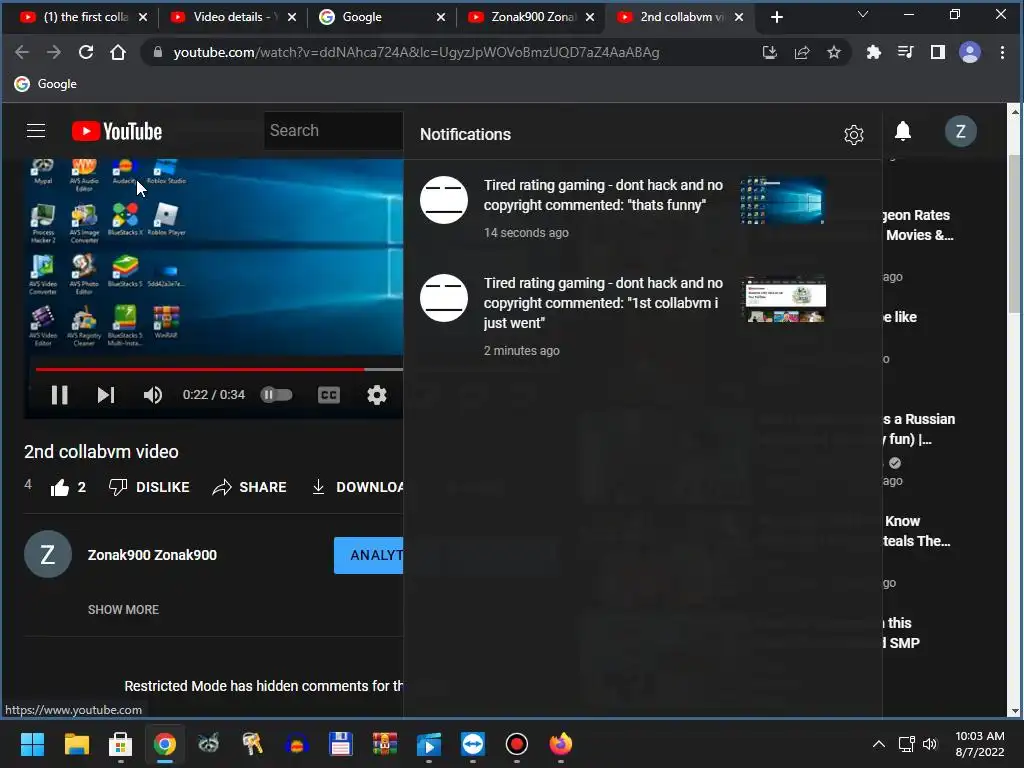Pause the video playback
This screenshot has height=768, width=1024.
pyautogui.click(x=59, y=394)
